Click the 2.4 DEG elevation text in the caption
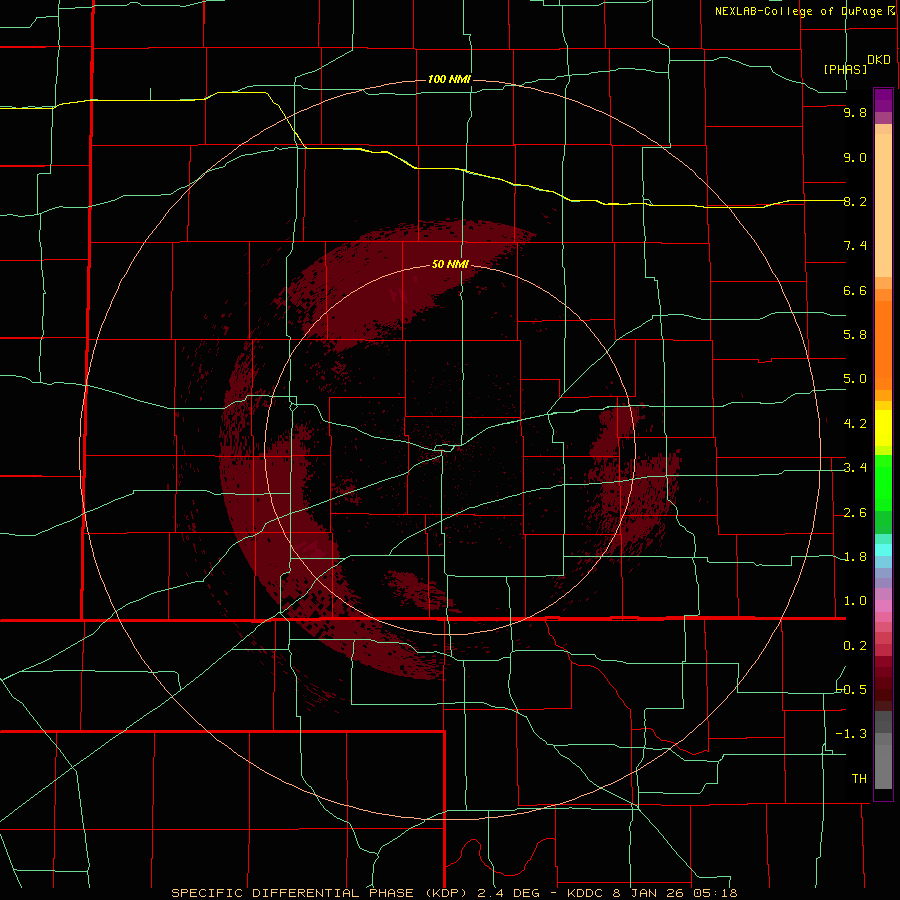 [509, 893]
